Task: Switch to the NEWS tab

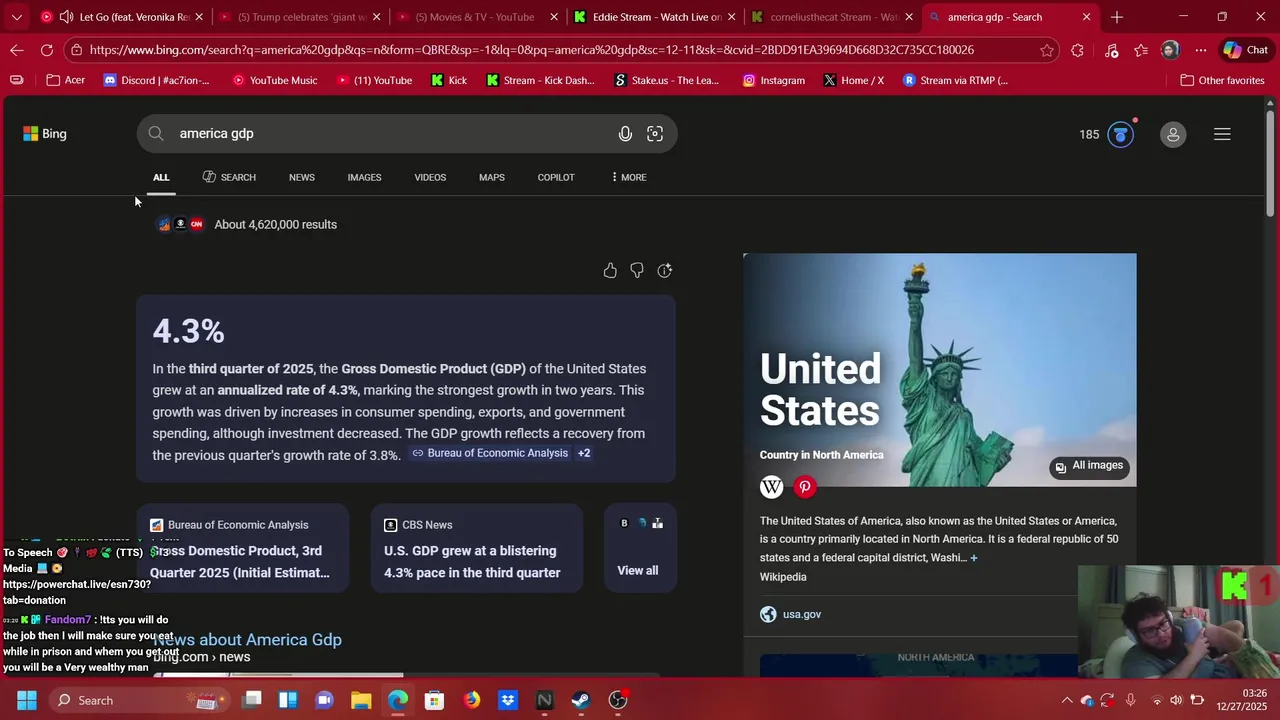Action: (x=302, y=177)
